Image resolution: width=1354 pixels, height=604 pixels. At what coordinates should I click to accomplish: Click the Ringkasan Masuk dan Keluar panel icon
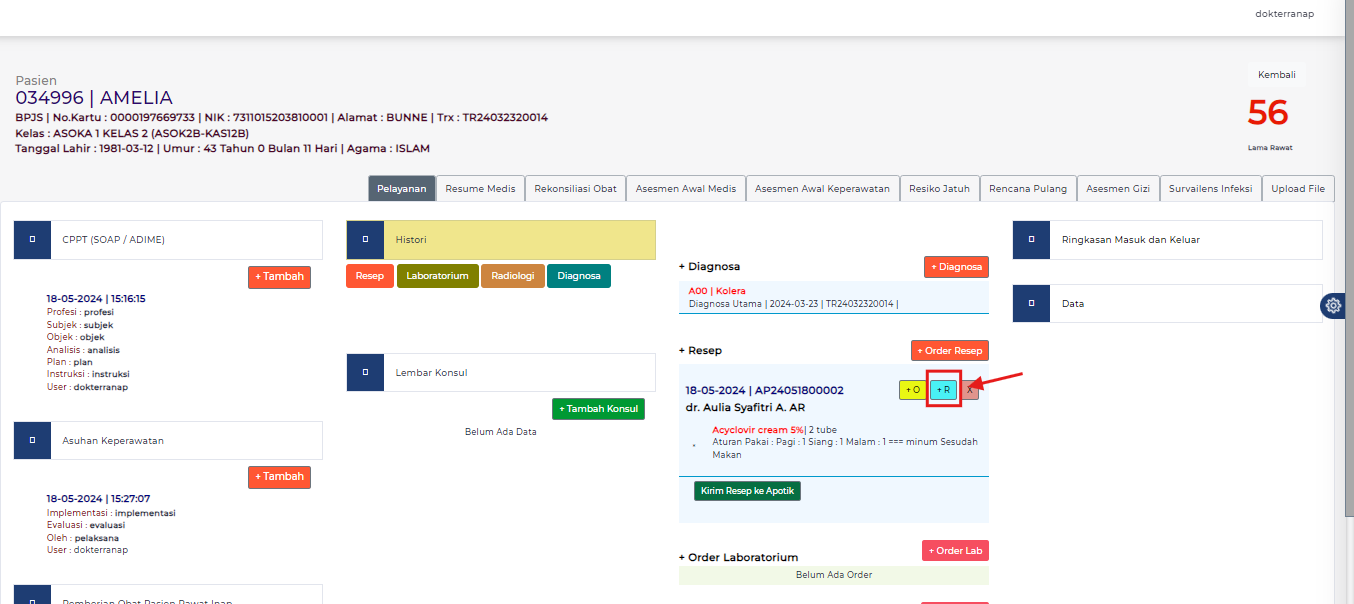click(x=1031, y=240)
